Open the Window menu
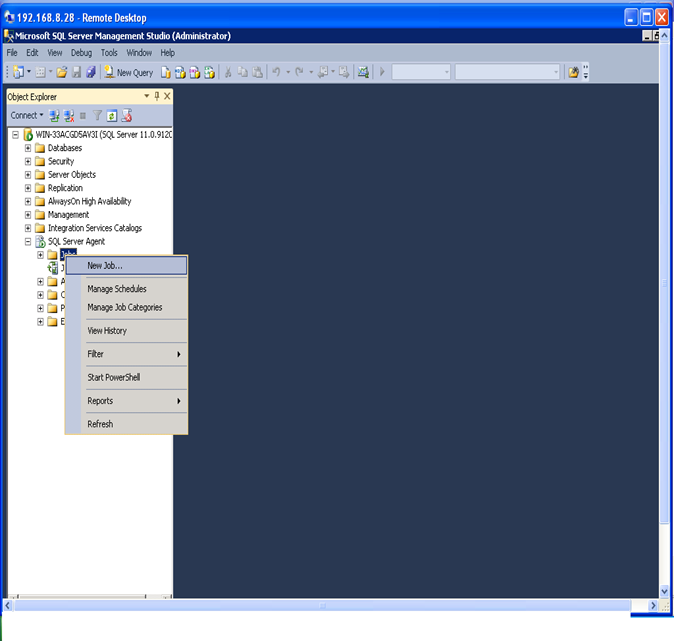 click(x=139, y=53)
